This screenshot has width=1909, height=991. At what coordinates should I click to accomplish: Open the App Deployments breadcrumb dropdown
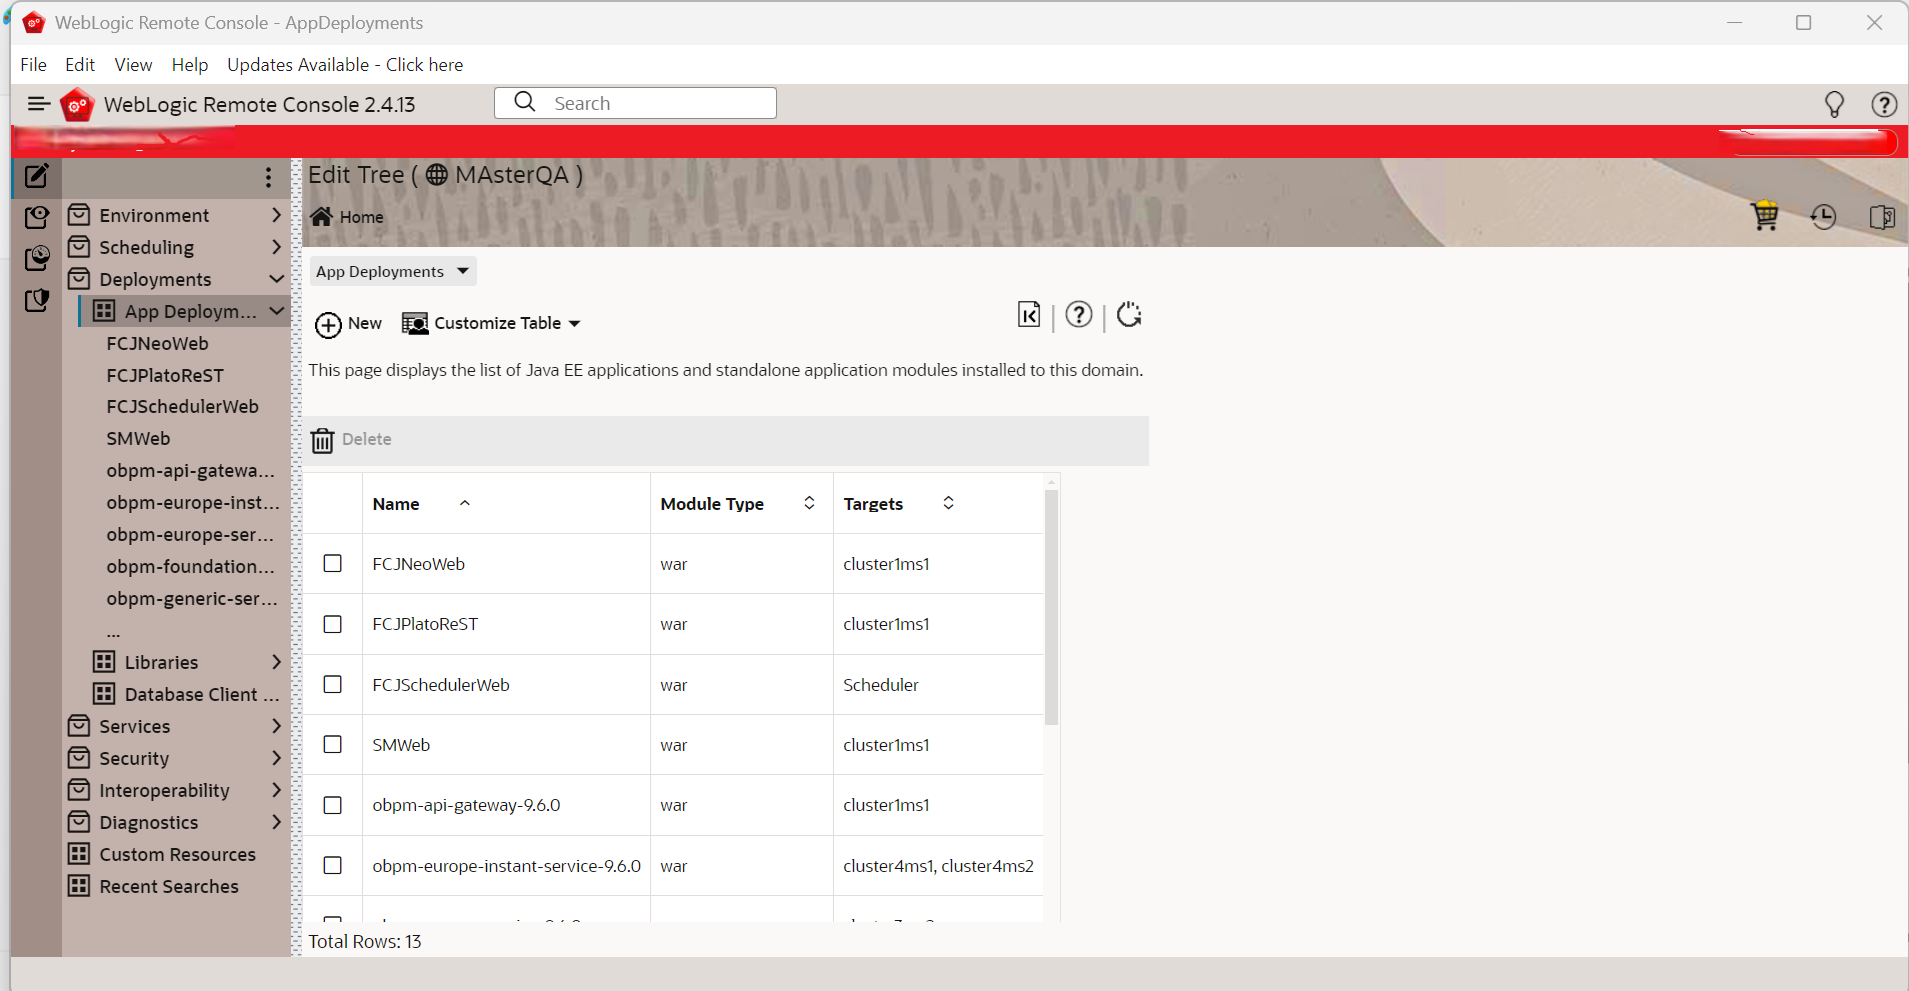392,271
